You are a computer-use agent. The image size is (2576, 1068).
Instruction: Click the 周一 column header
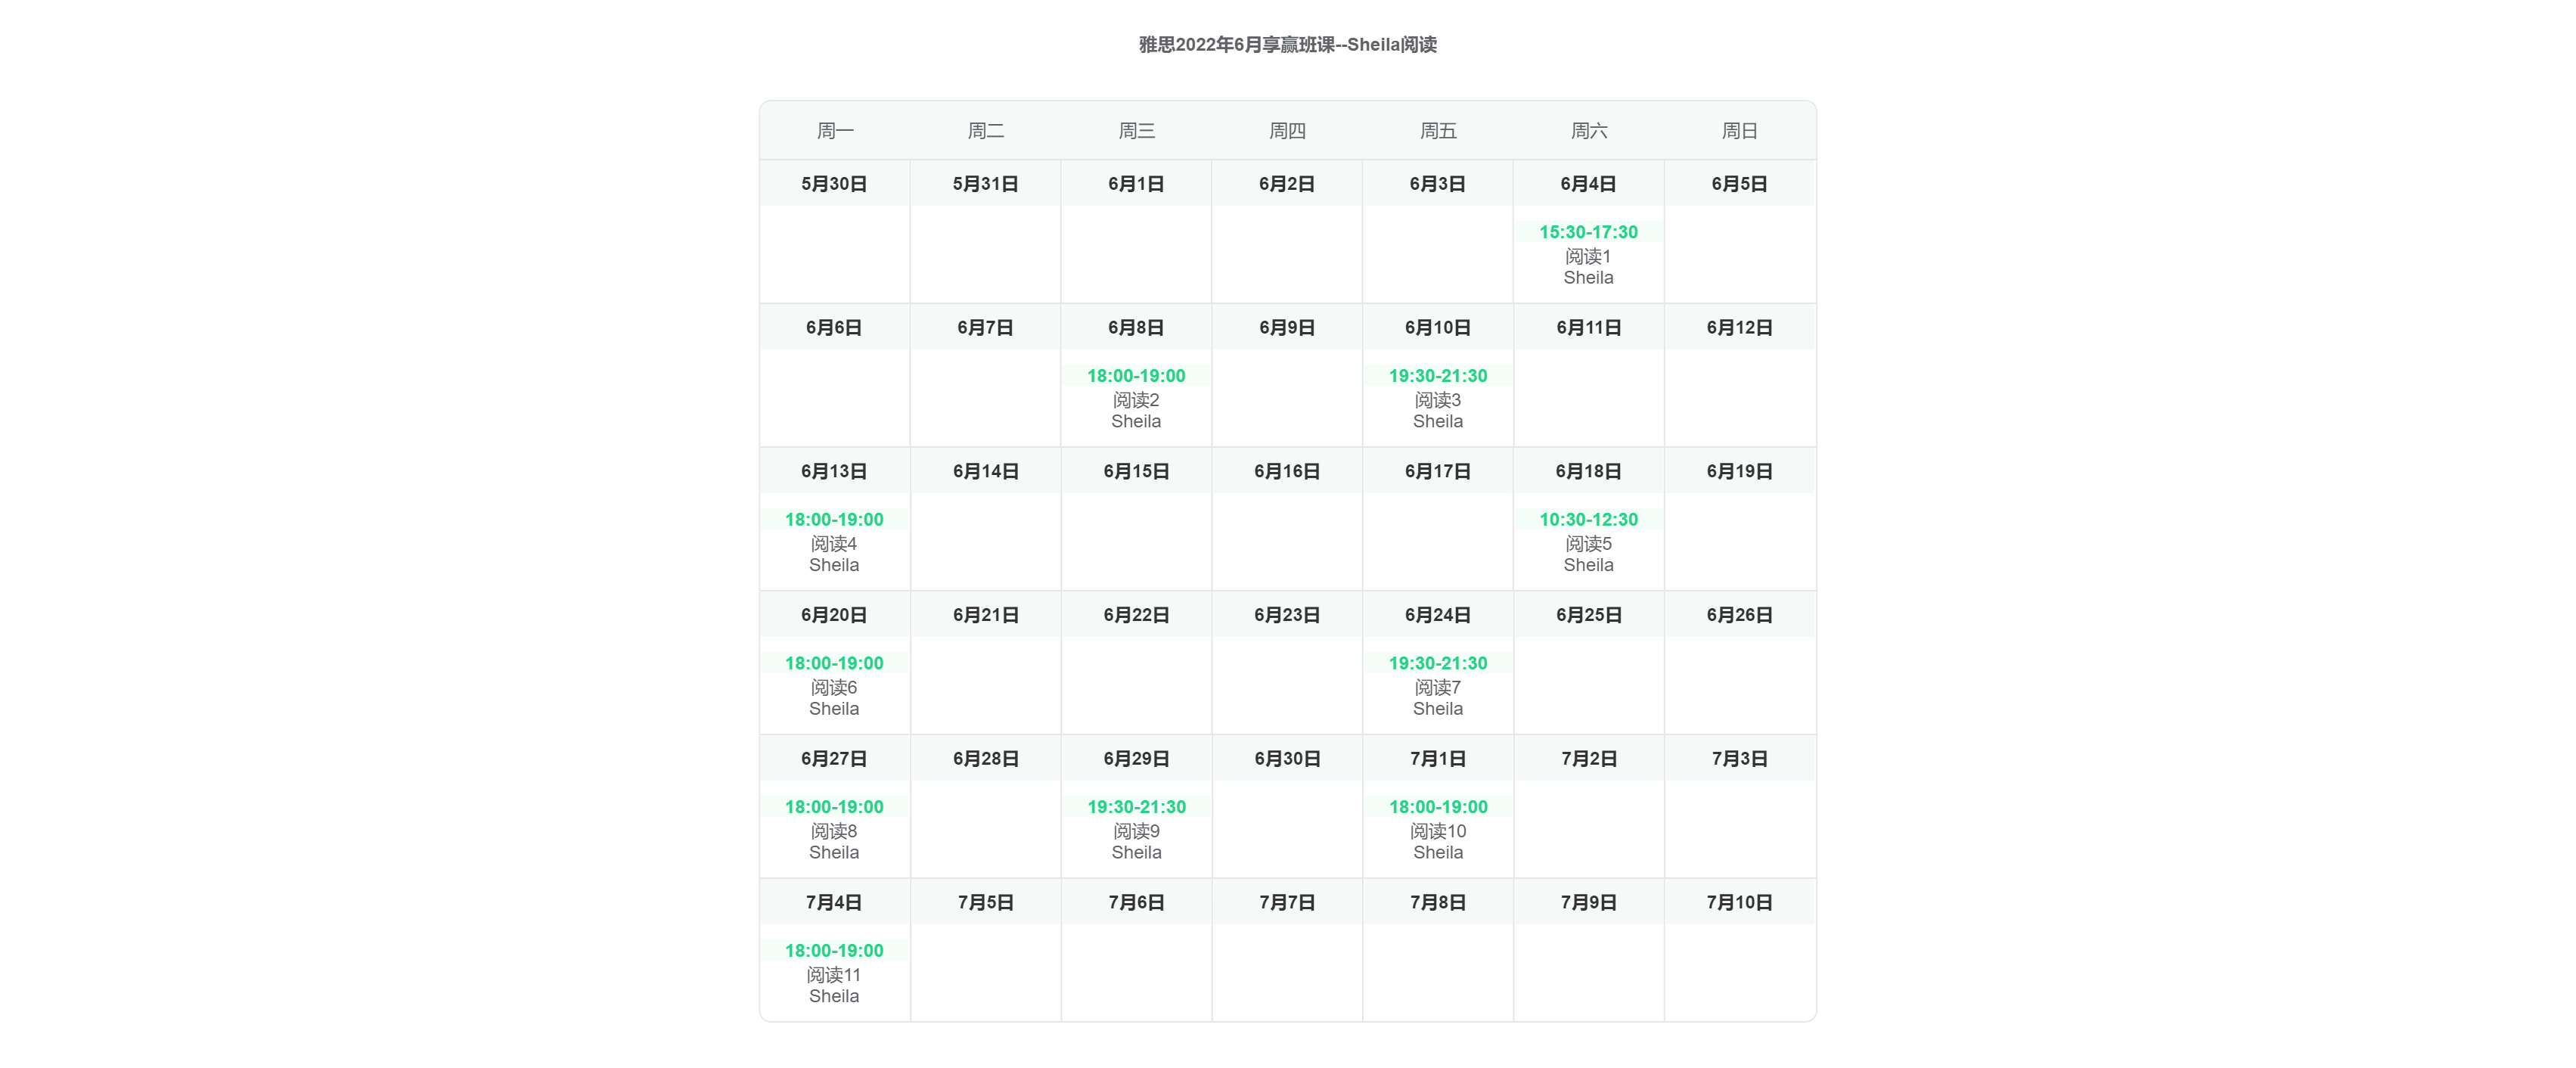point(835,131)
